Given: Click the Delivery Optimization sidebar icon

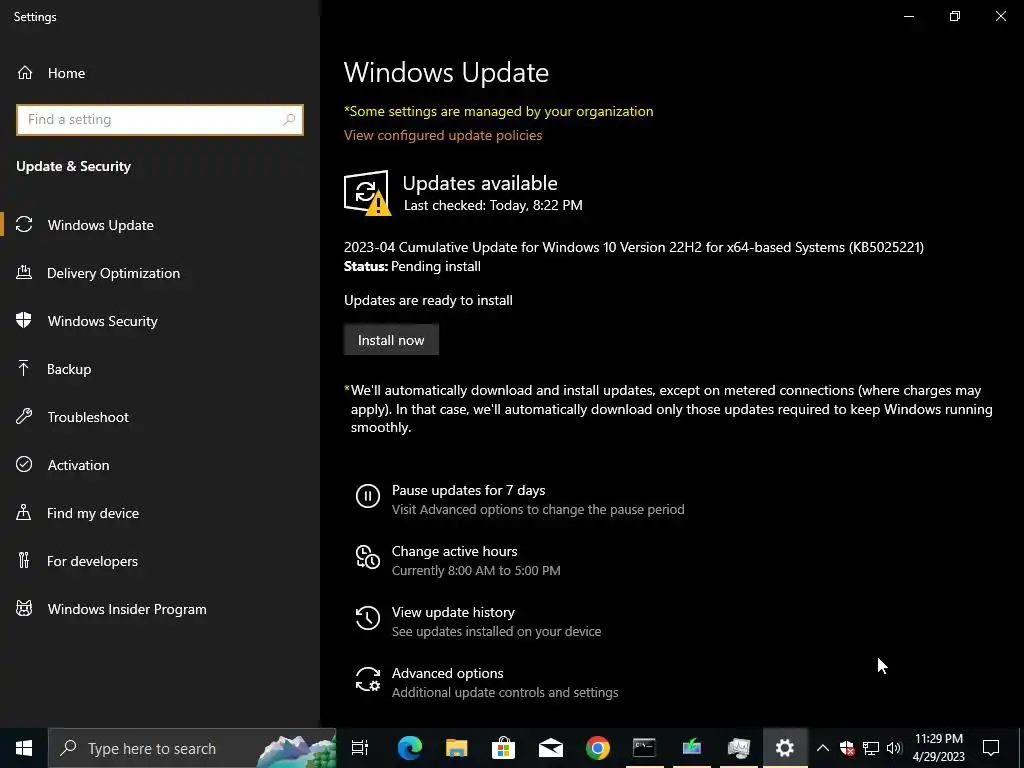Looking at the screenshot, I should click(x=24, y=272).
